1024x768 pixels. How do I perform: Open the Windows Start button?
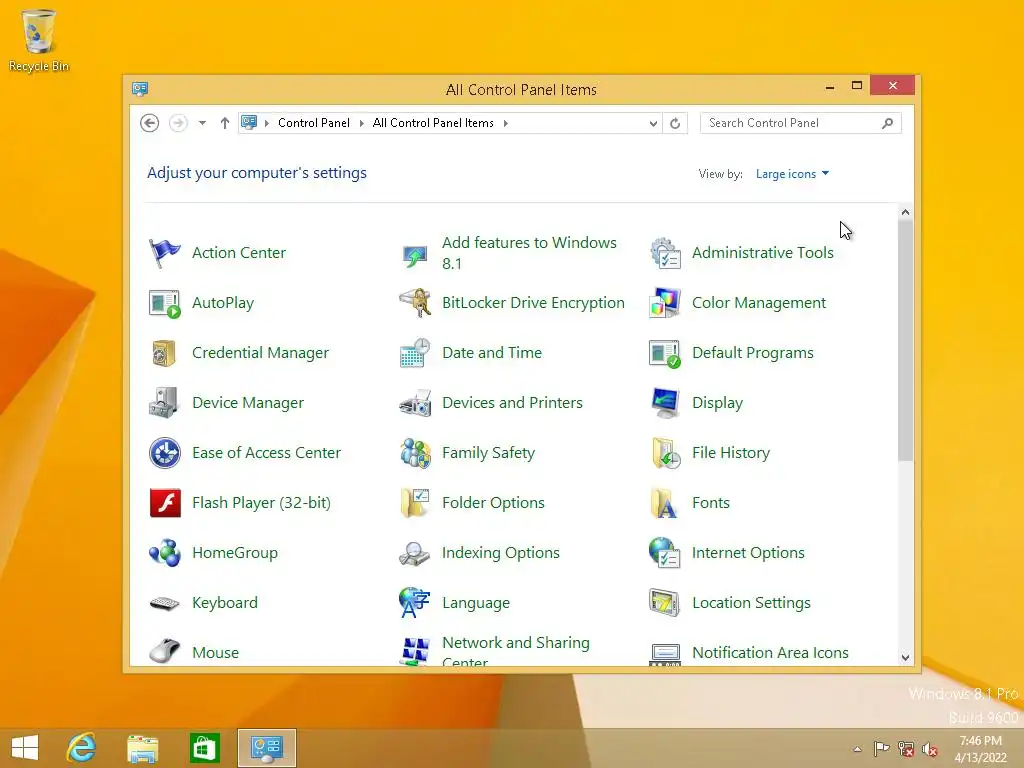(x=25, y=748)
